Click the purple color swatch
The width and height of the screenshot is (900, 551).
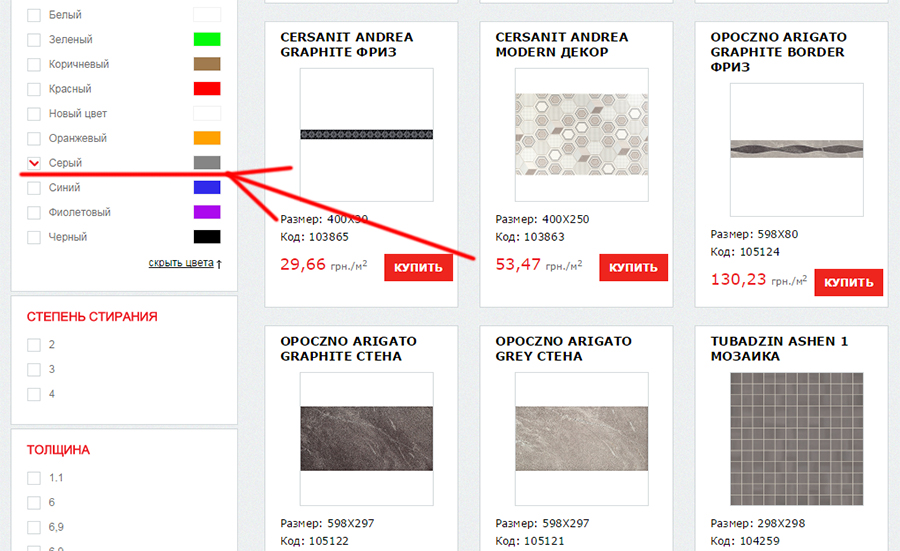click(x=207, y=212)
